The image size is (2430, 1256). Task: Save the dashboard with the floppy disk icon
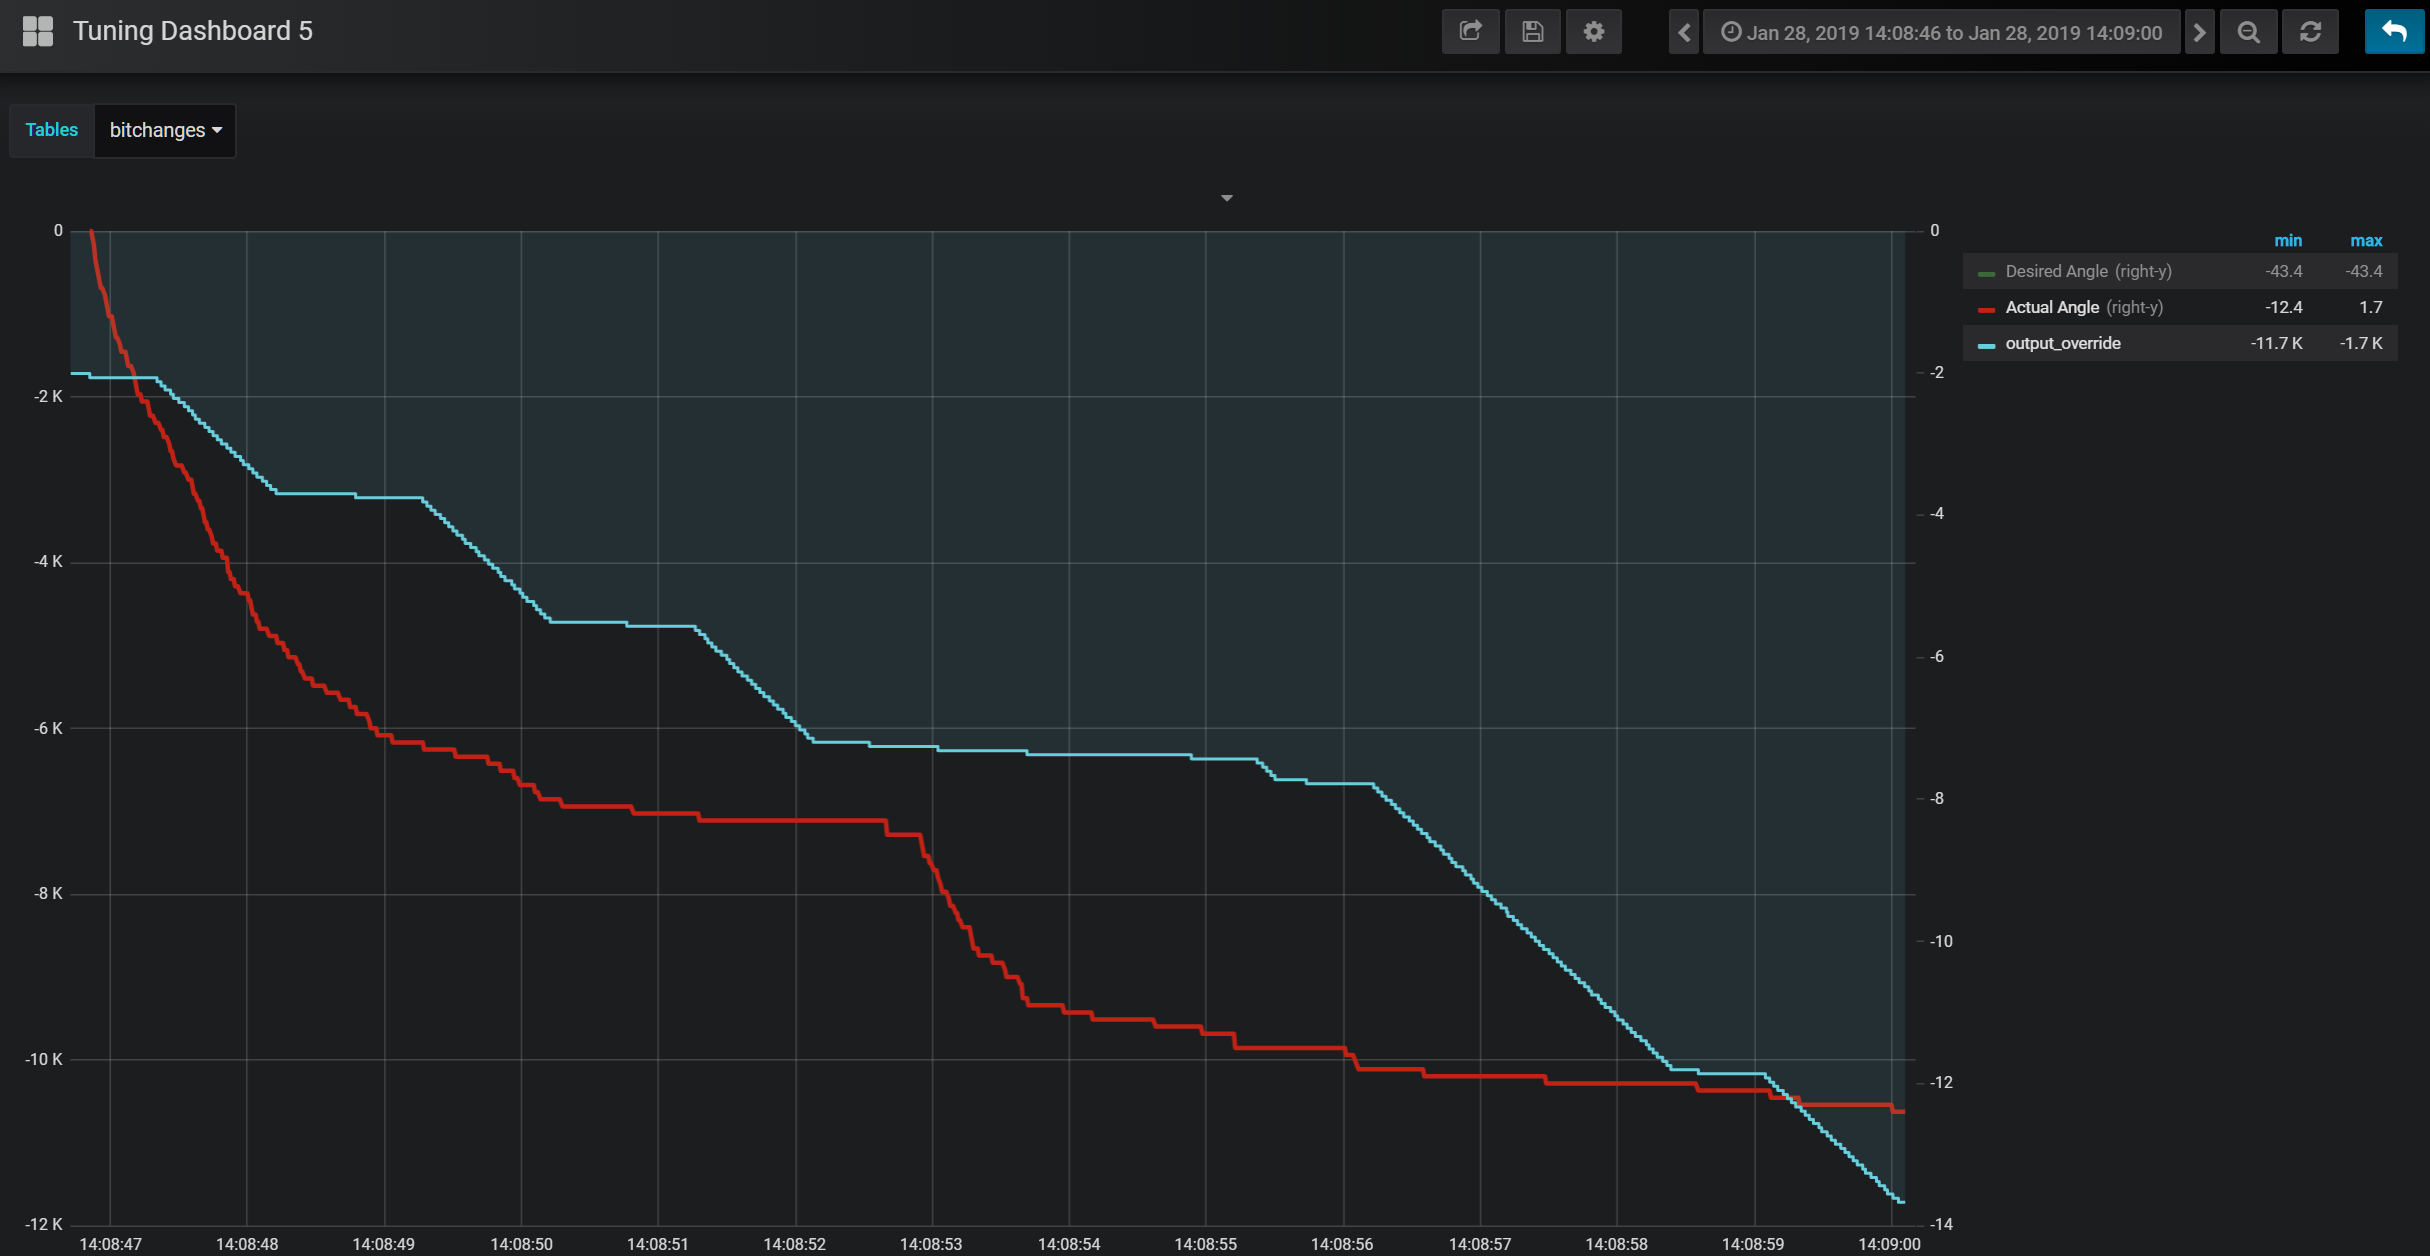[1532, 32]
